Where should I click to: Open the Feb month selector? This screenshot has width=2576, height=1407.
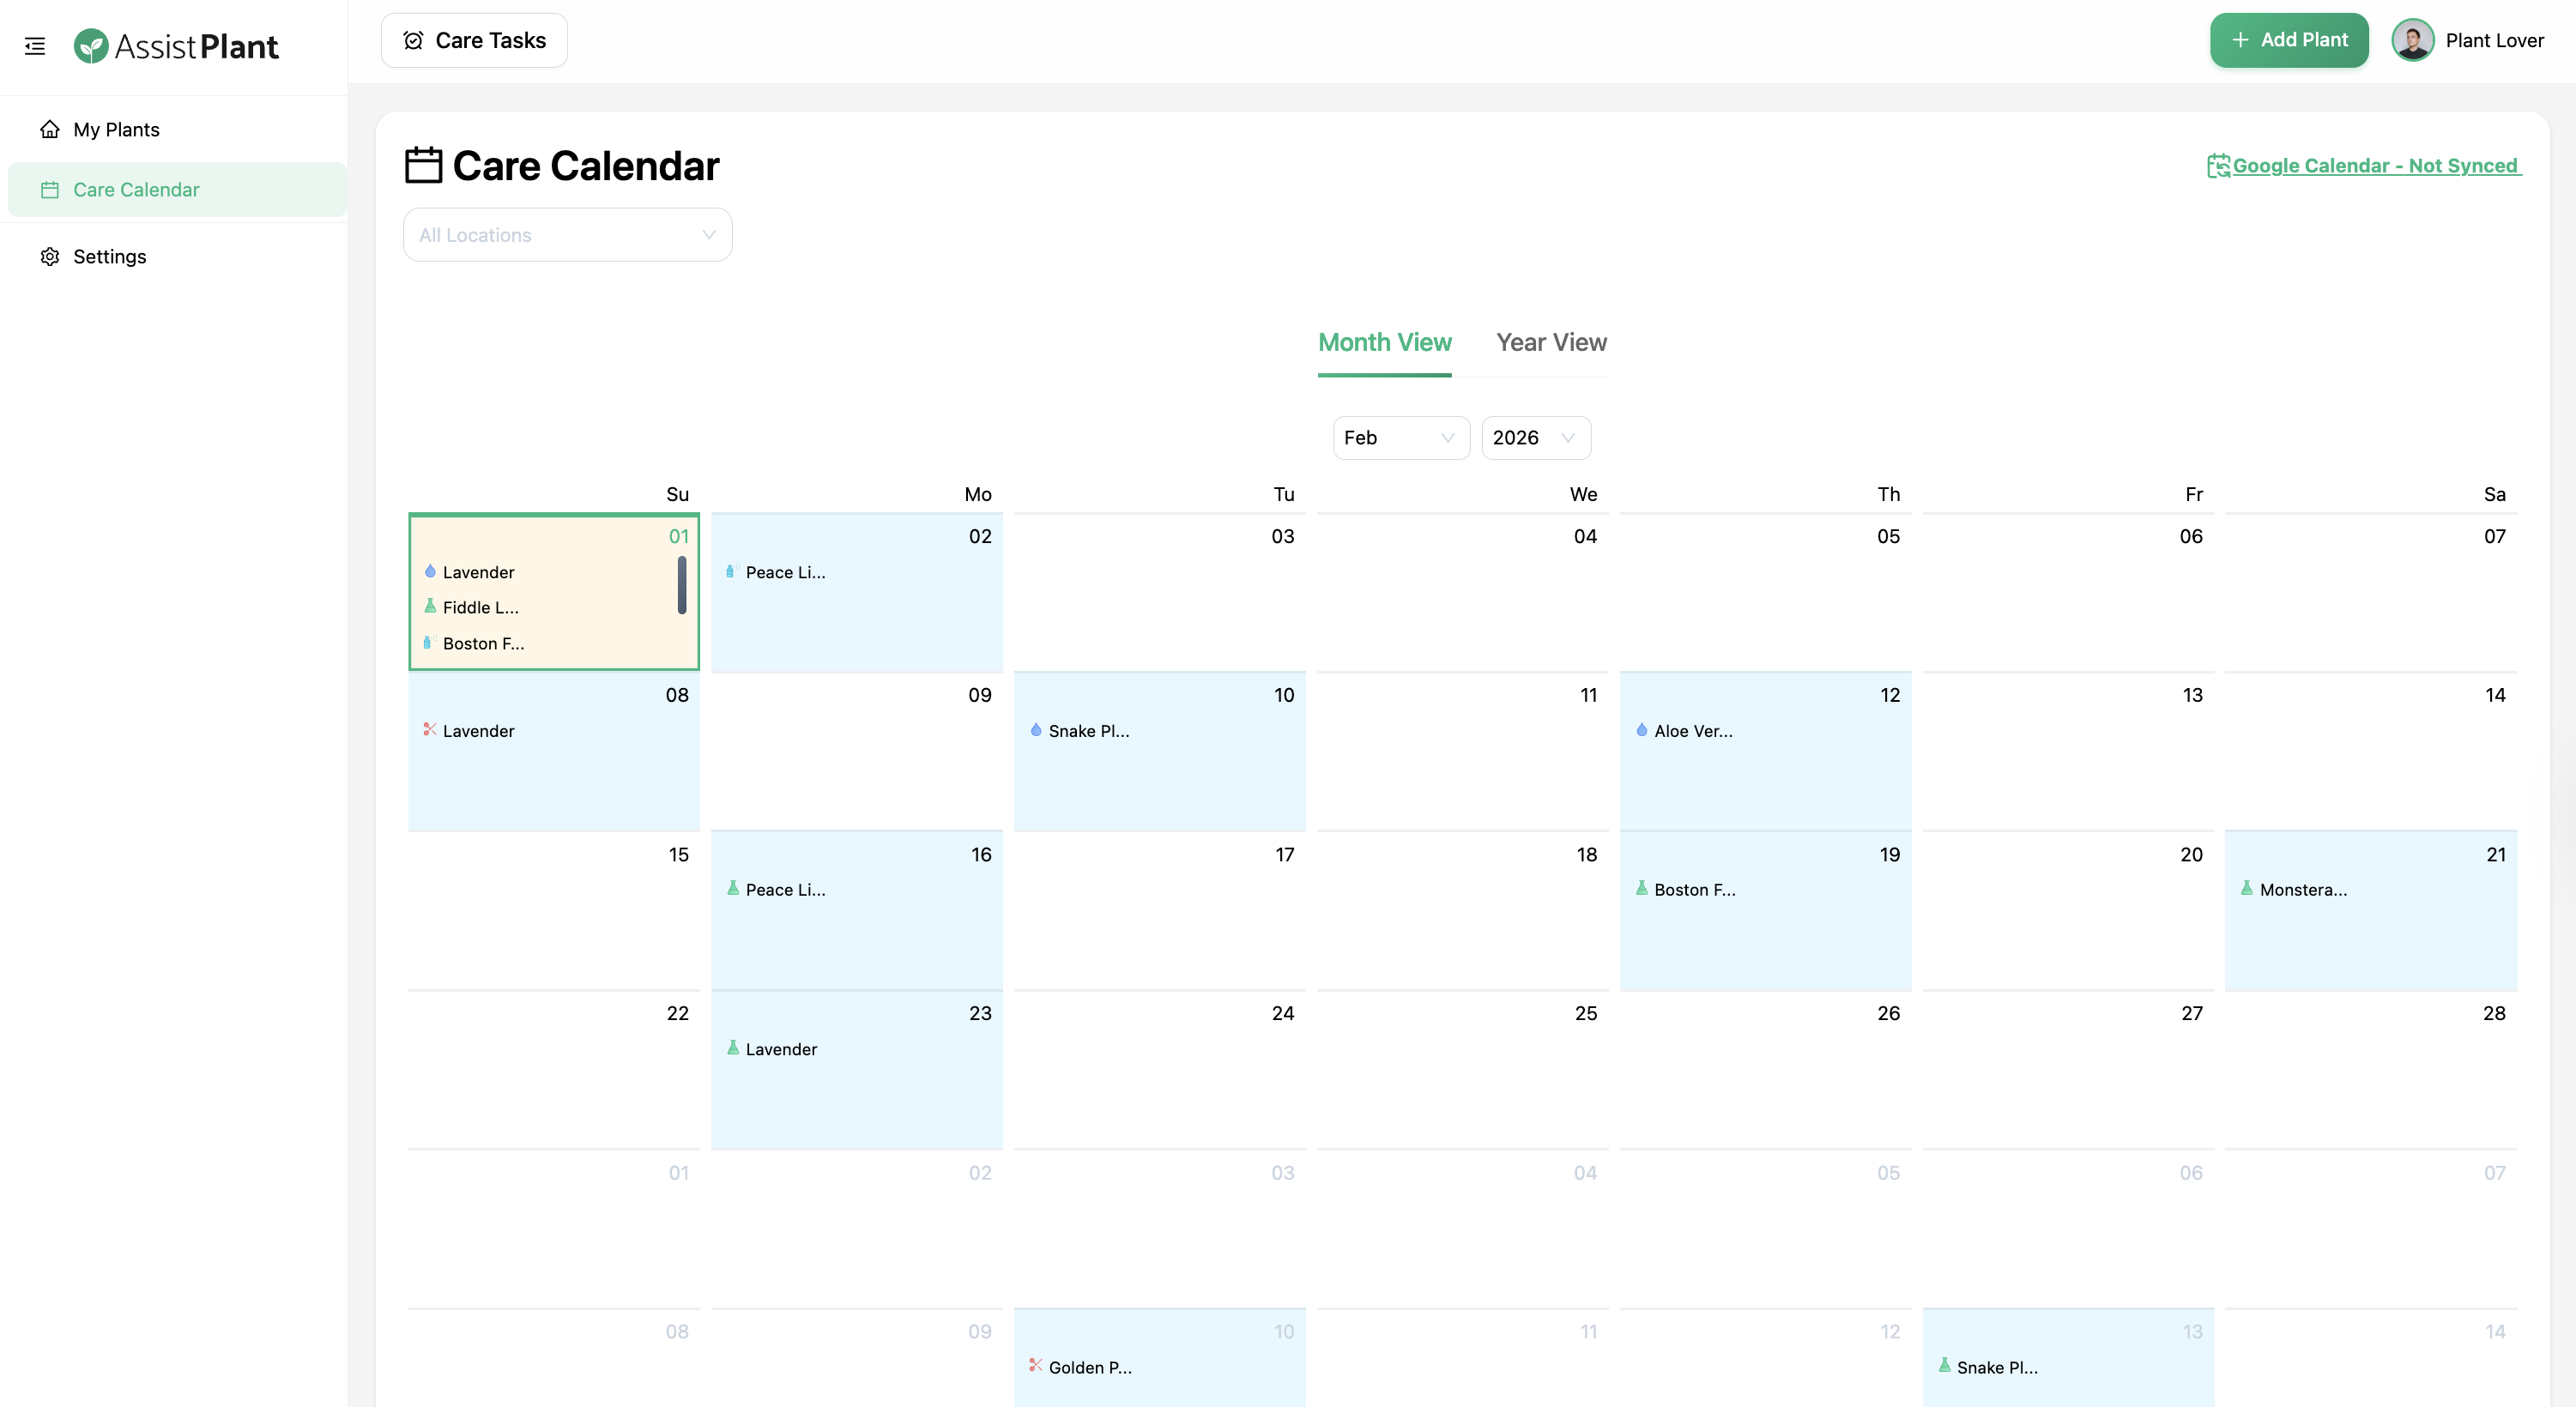[1400, 437]
